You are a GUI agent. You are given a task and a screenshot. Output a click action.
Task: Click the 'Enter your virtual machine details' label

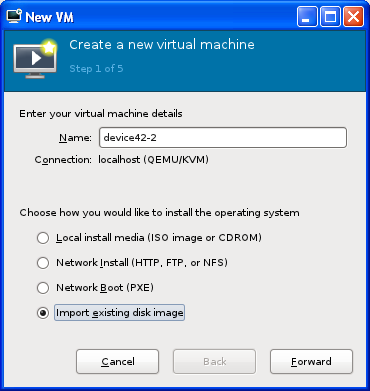pyautogui.click(x=101, y=114)
